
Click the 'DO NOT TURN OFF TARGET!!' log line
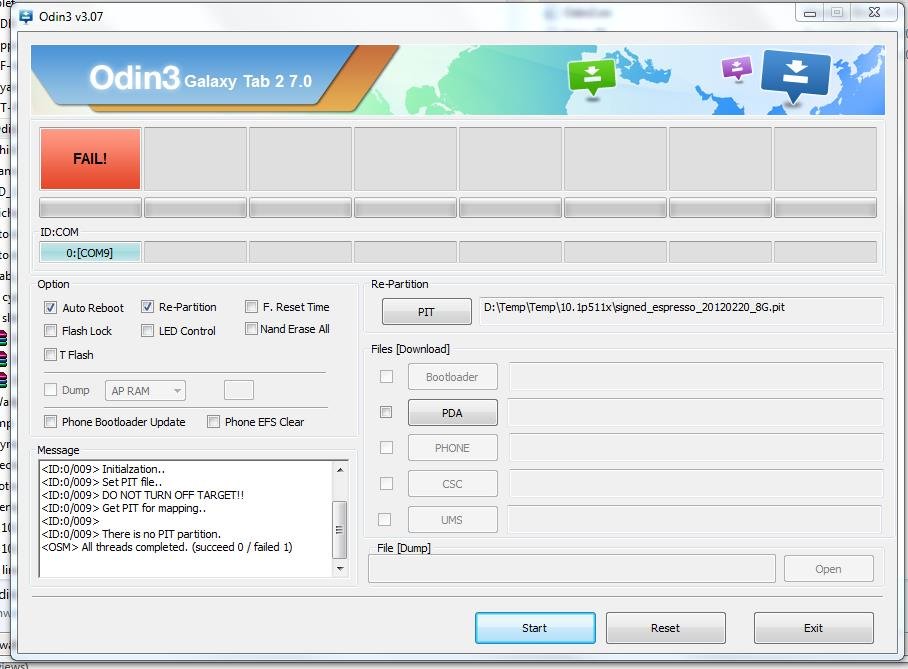142,495
